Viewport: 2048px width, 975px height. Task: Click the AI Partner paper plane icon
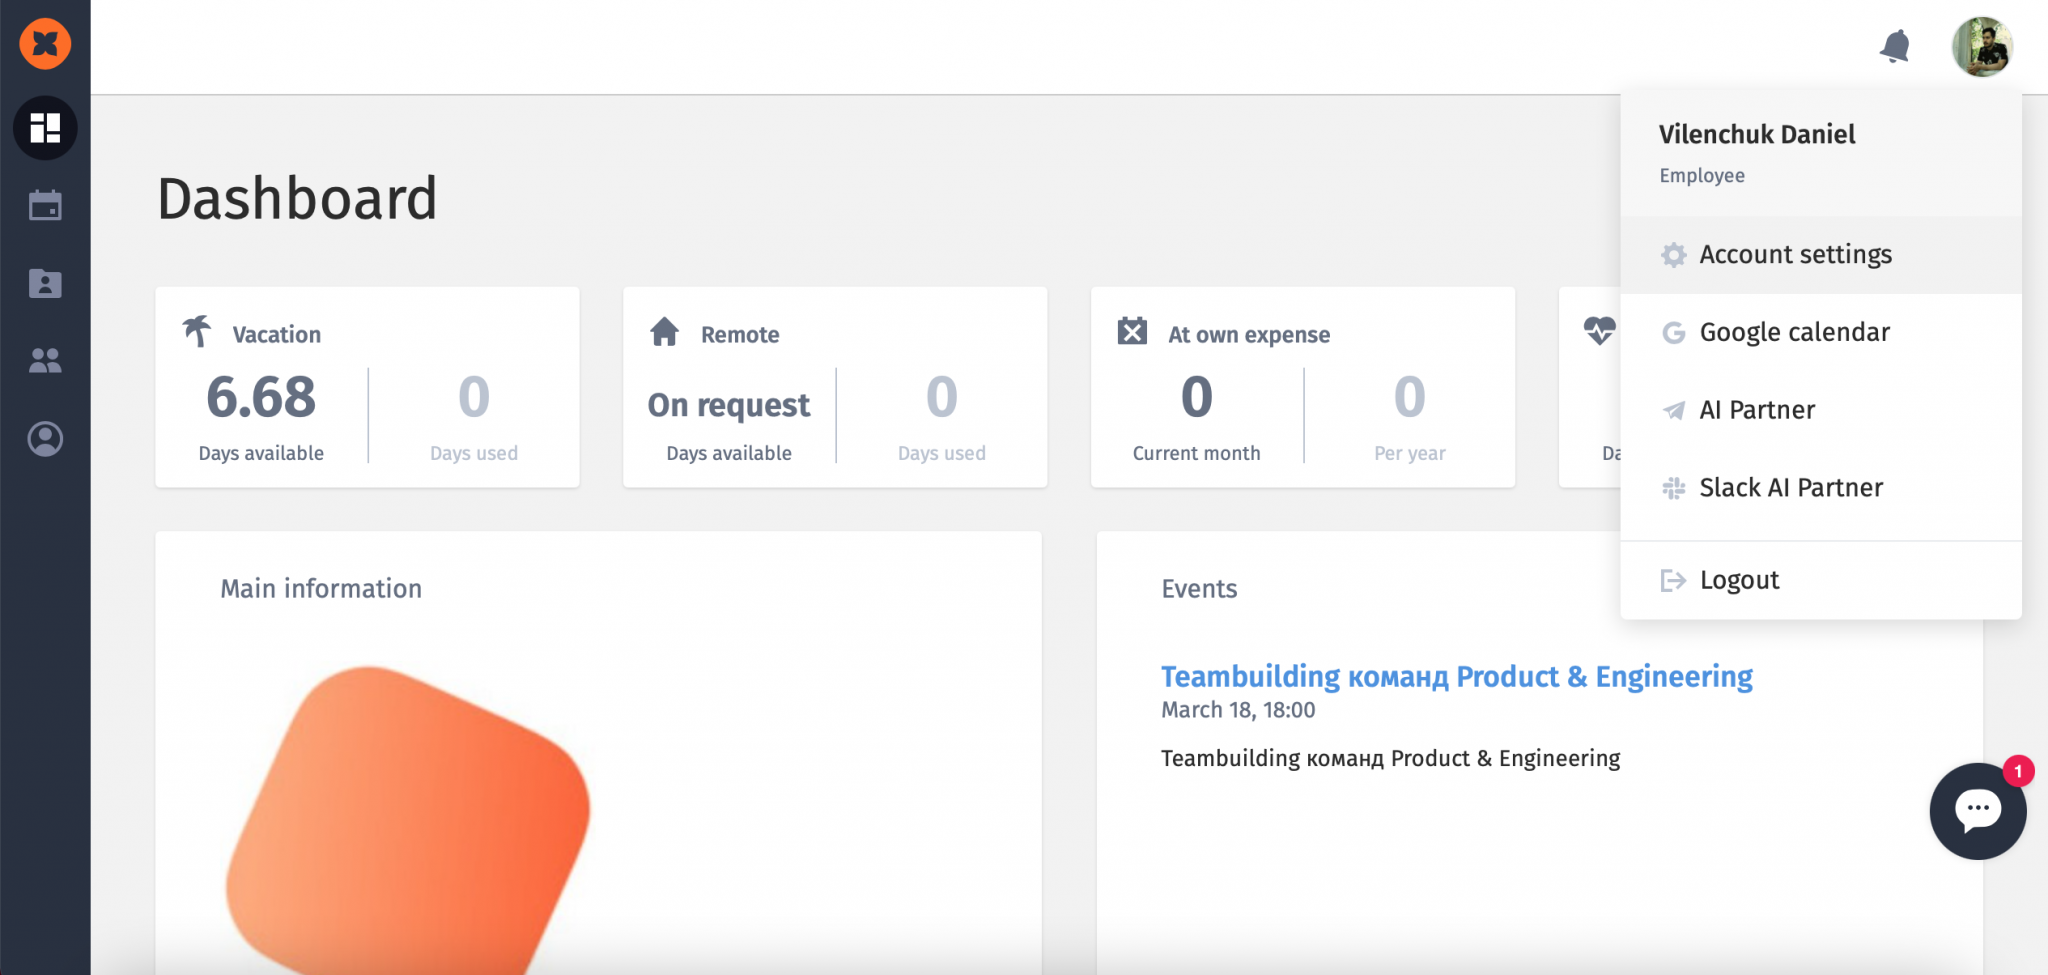(1674, 410)
